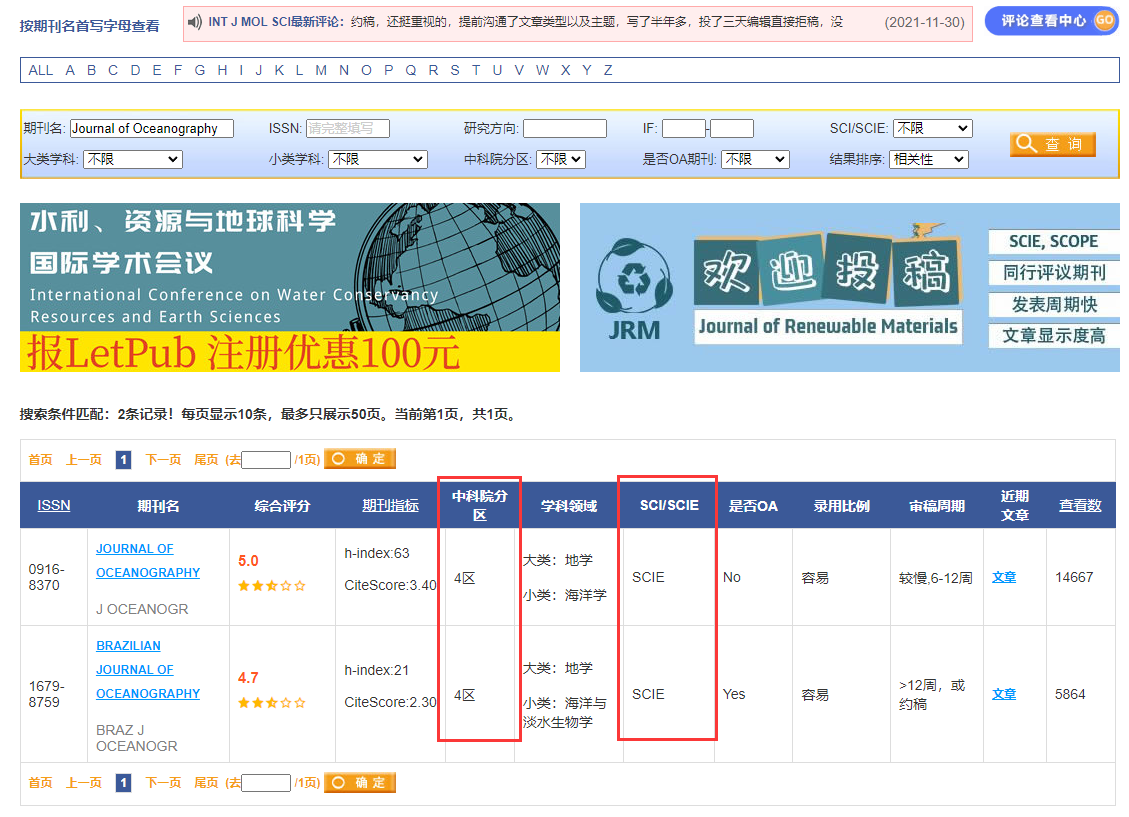Click the magnifier icon on the 查询 button
Viewport: 1129px width, 817px height.
(1027, 143)
